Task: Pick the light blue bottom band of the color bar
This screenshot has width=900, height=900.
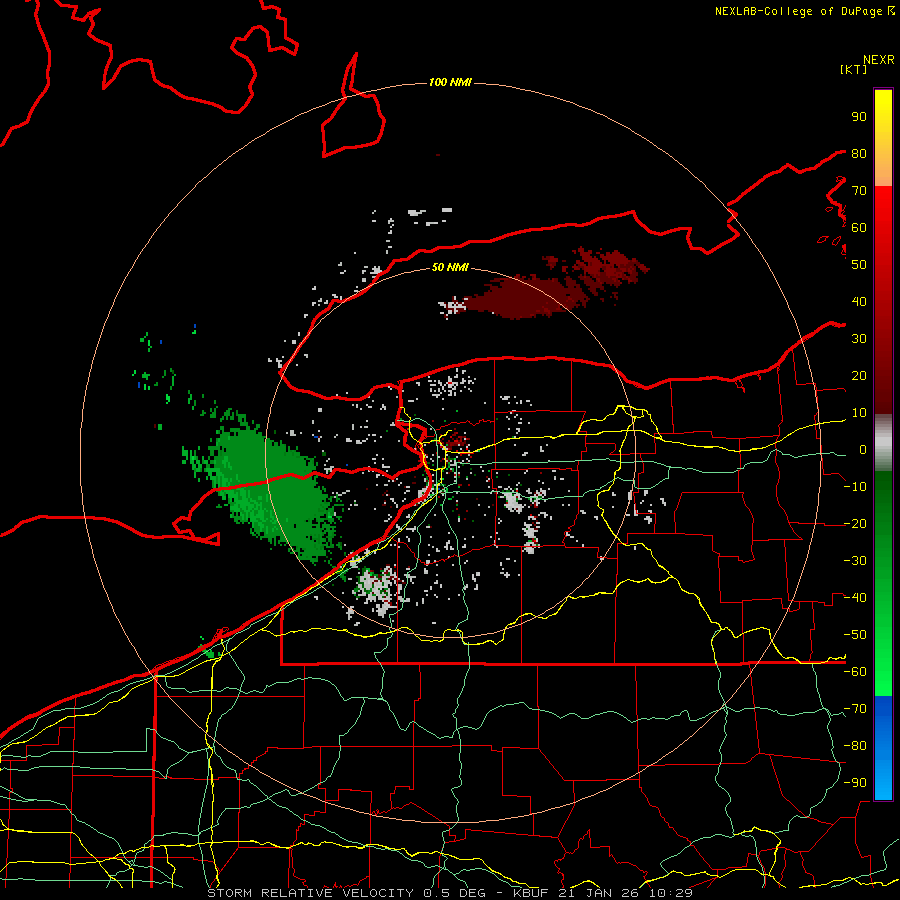Action: pyautogui.click(x=883, y=779)
